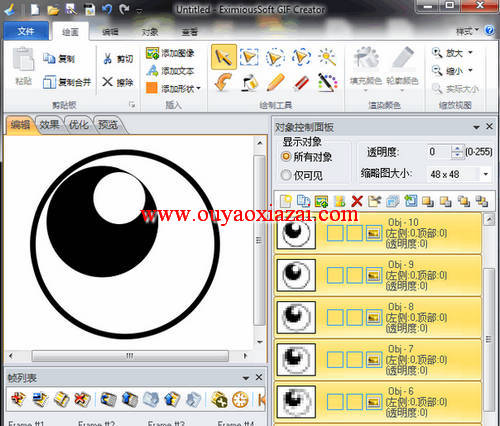The height and width of the screenshot is (426, 500).
Task: Select the orange pencil drawing tool
Action: [x=275, y=82]
